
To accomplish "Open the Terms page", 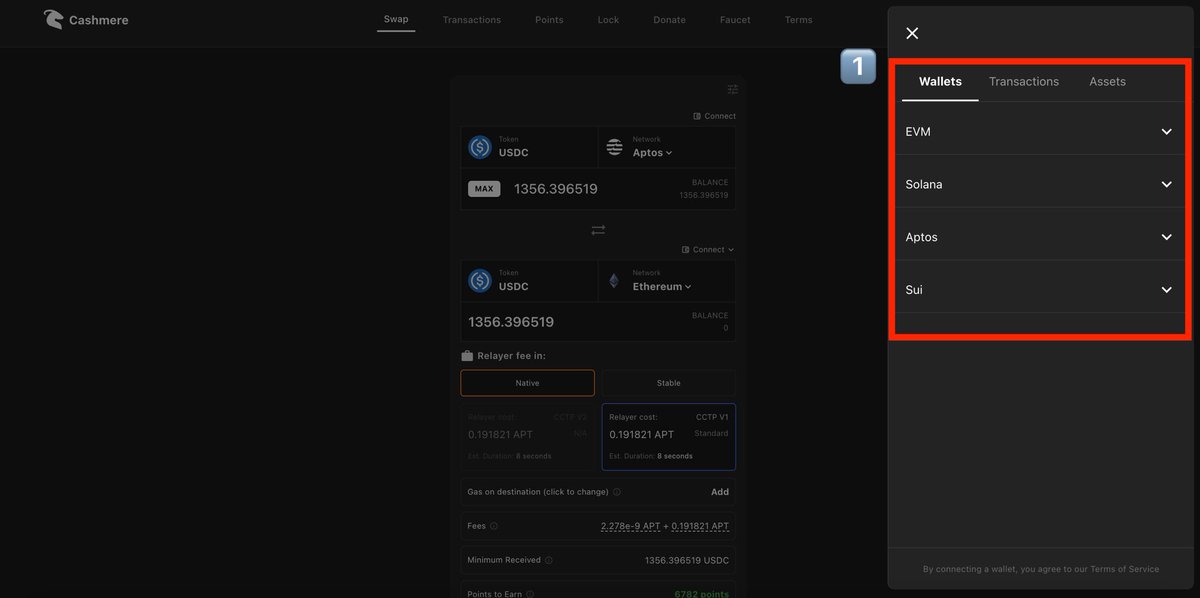I will 798,20.
